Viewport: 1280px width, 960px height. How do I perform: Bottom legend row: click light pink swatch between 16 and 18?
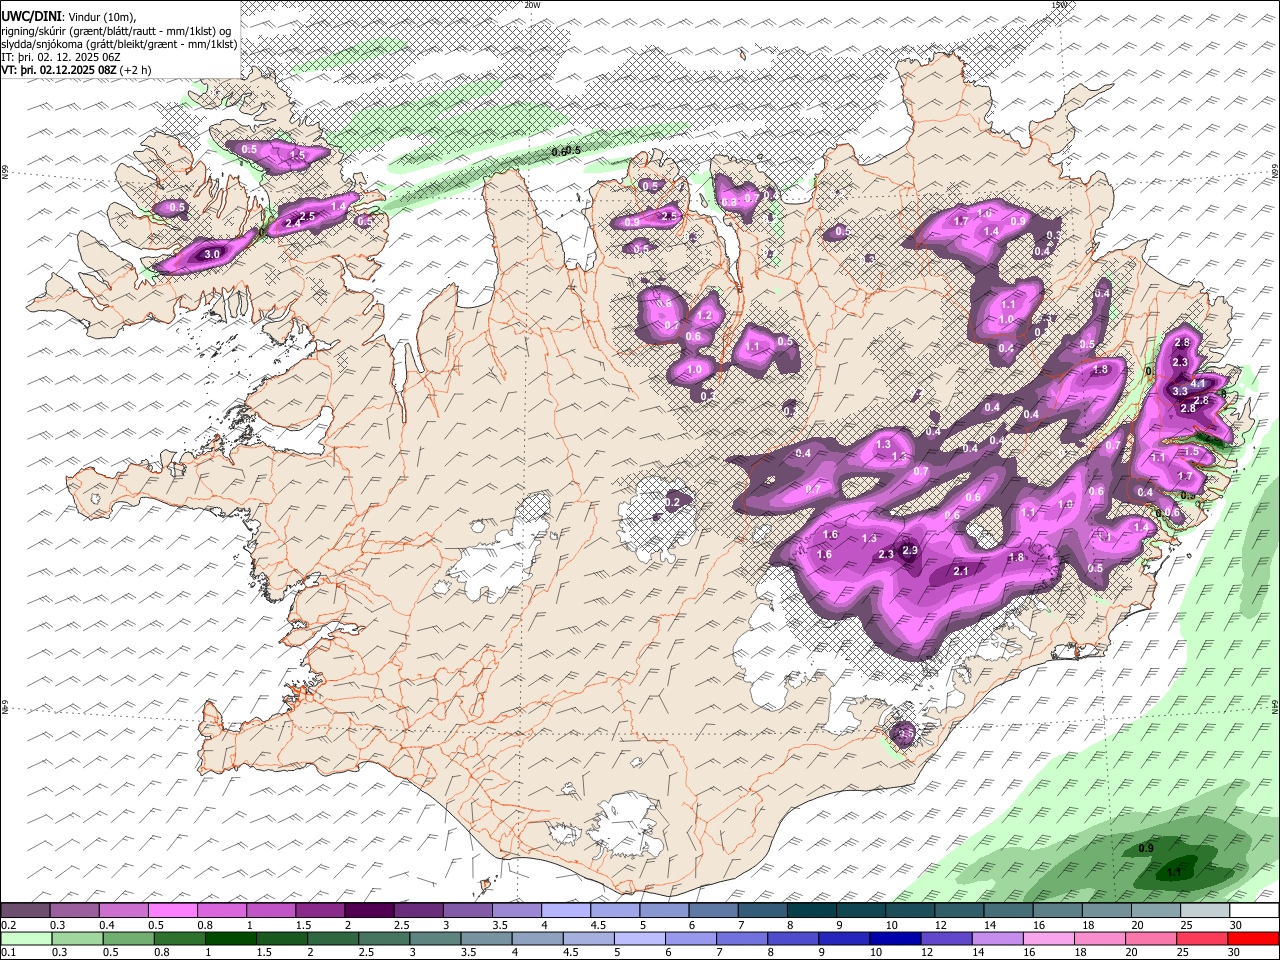[1050, 938]
